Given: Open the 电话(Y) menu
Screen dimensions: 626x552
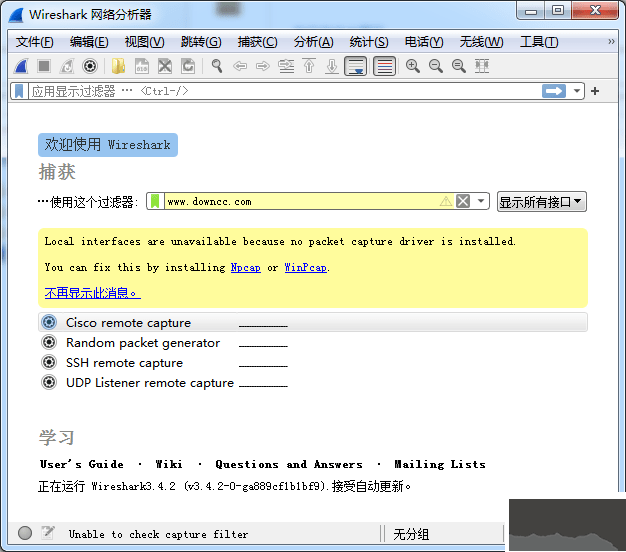Looking at the screenshot, I should [424, 42].
